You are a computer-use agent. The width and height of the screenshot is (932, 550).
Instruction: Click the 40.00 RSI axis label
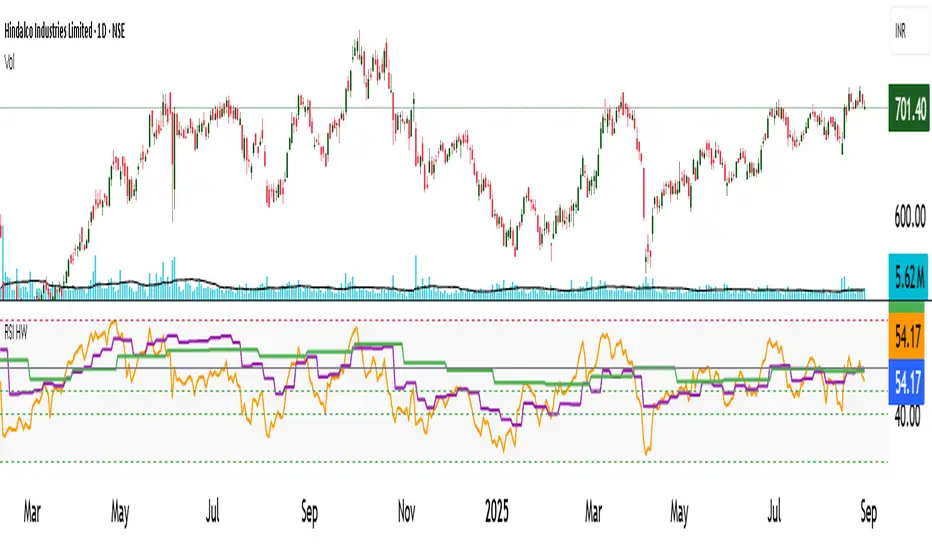pos(907,416)
